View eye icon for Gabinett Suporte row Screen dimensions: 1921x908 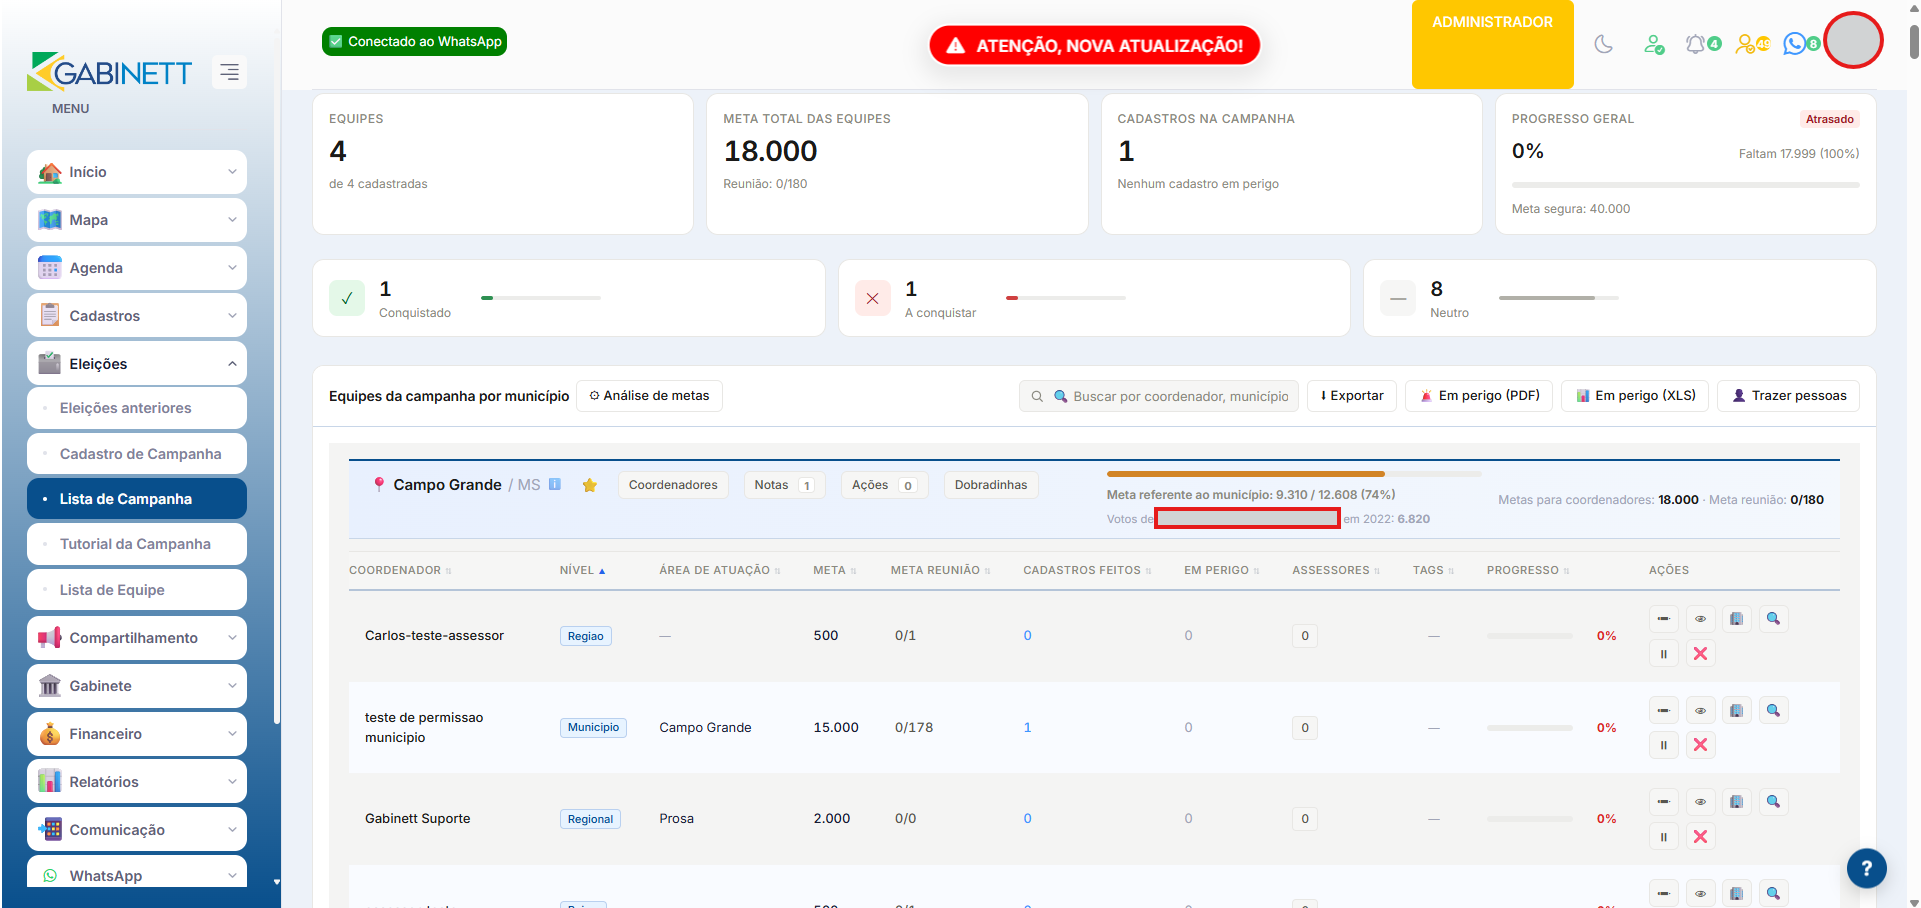(x=1700, y=802)
